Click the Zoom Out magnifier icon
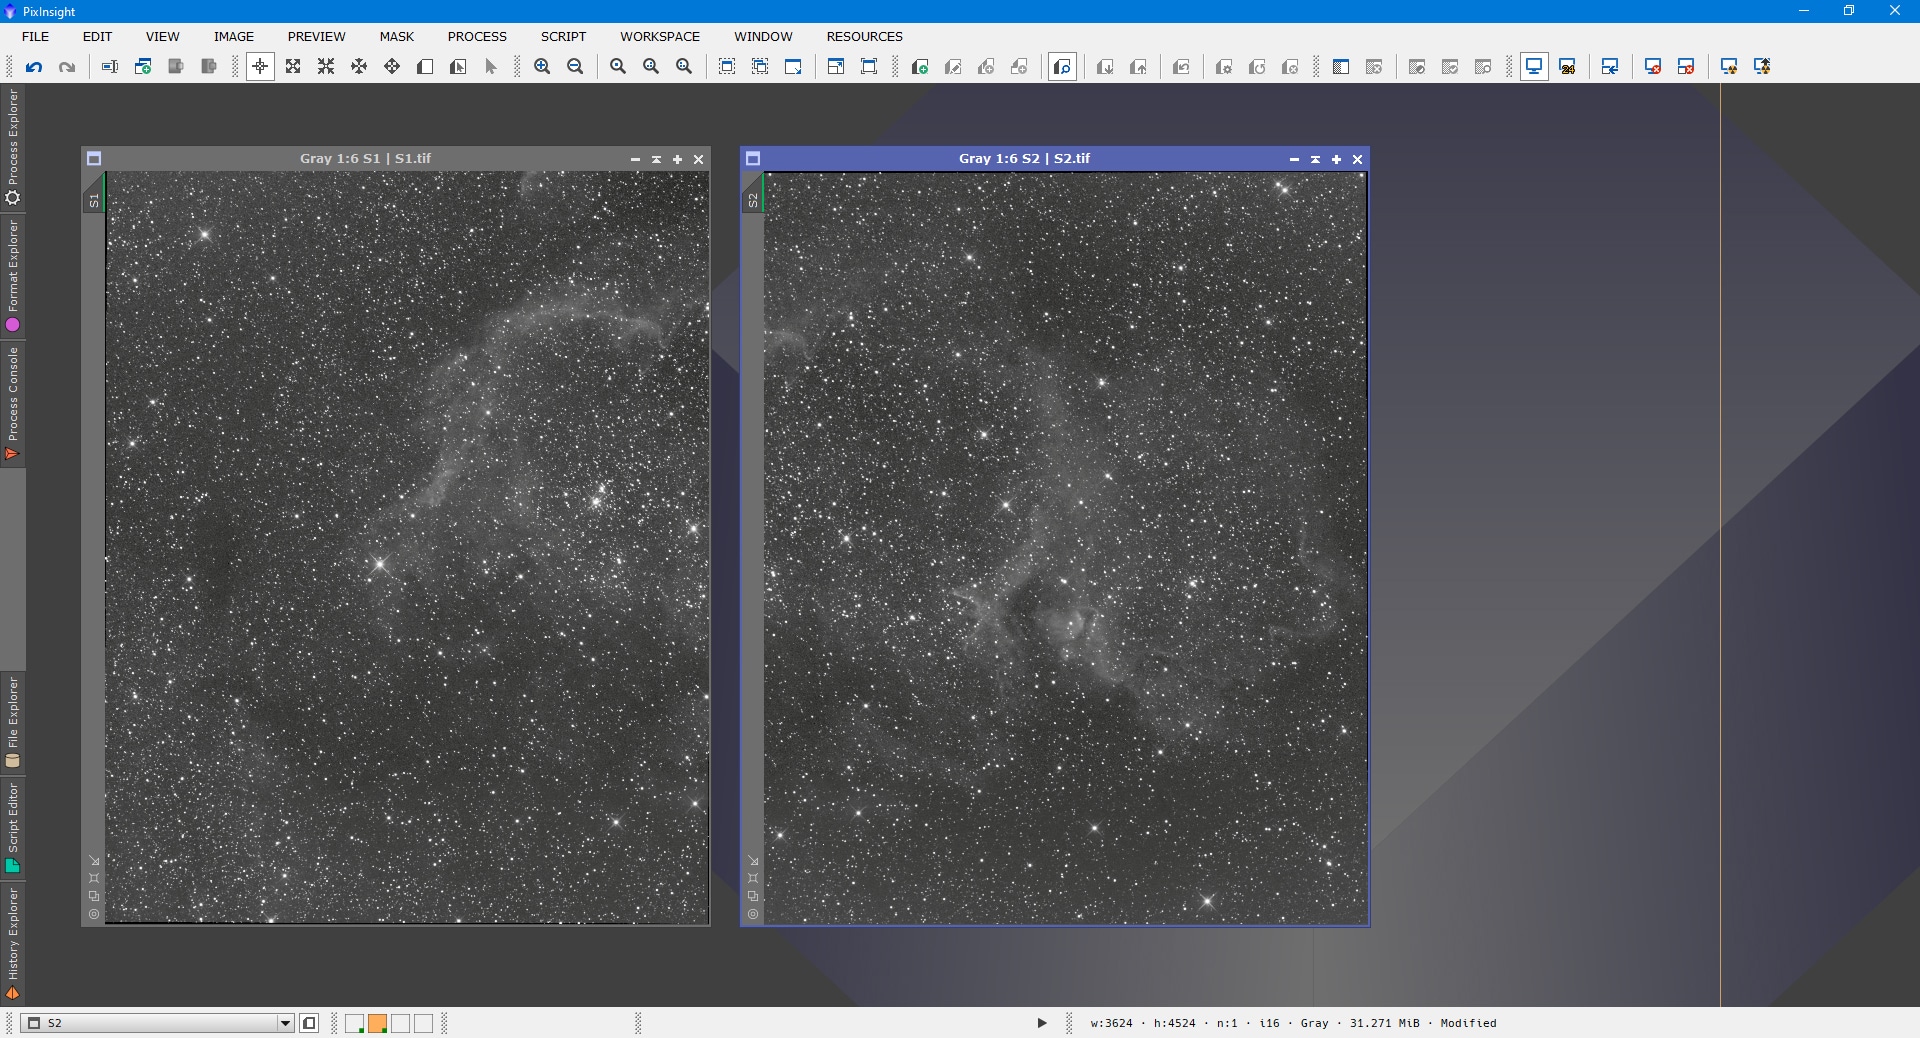 tap(575, 67)
